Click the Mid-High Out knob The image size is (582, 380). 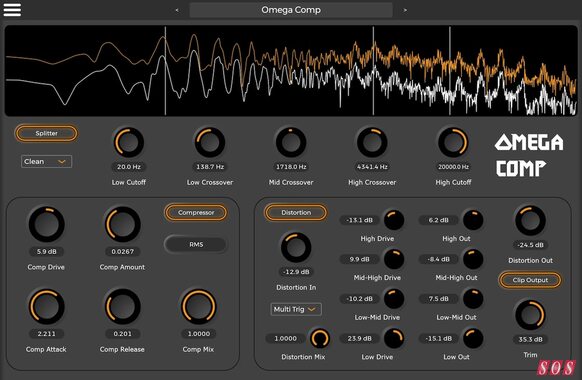click(x=473, y=259)
